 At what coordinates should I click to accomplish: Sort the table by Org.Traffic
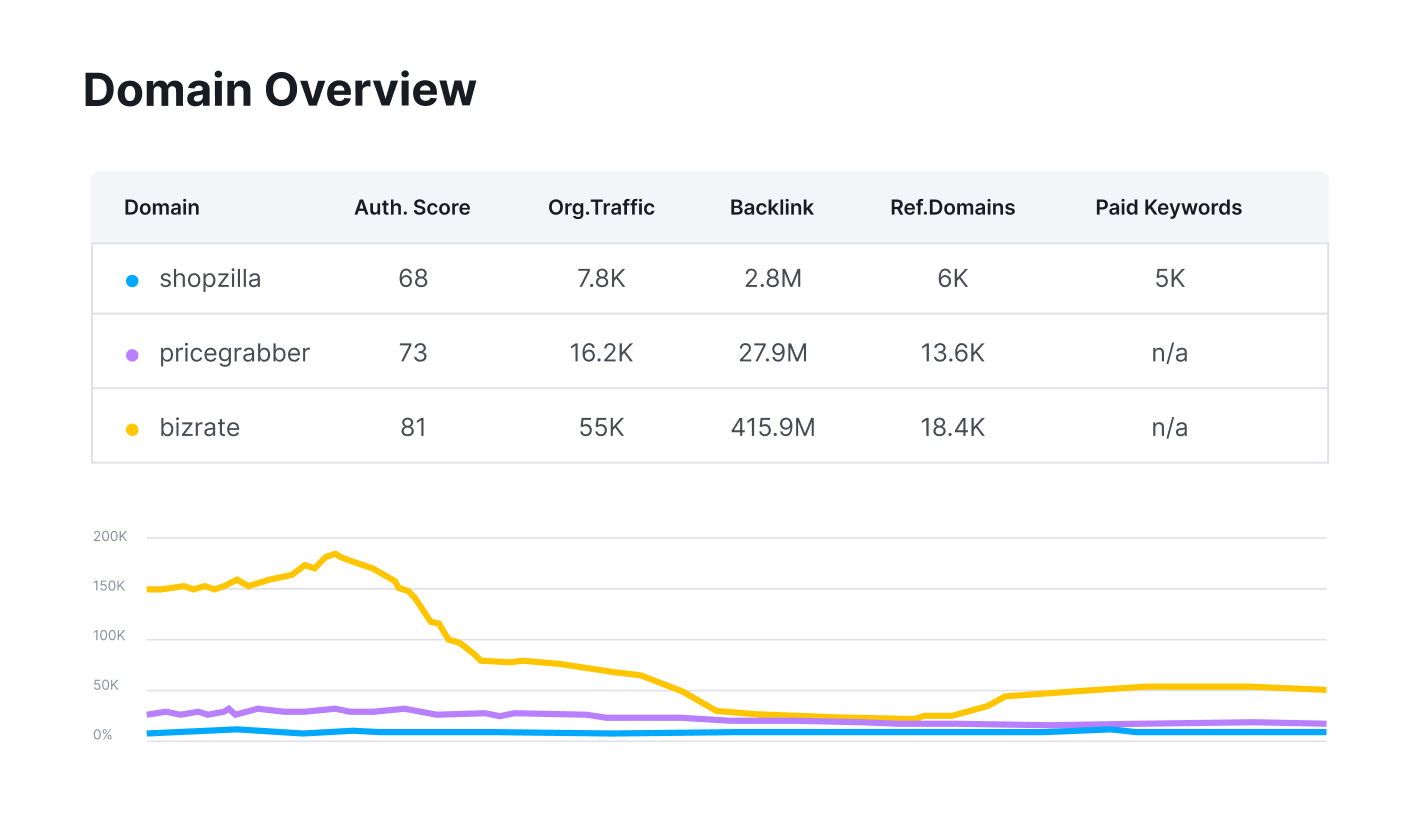[601, 207]
